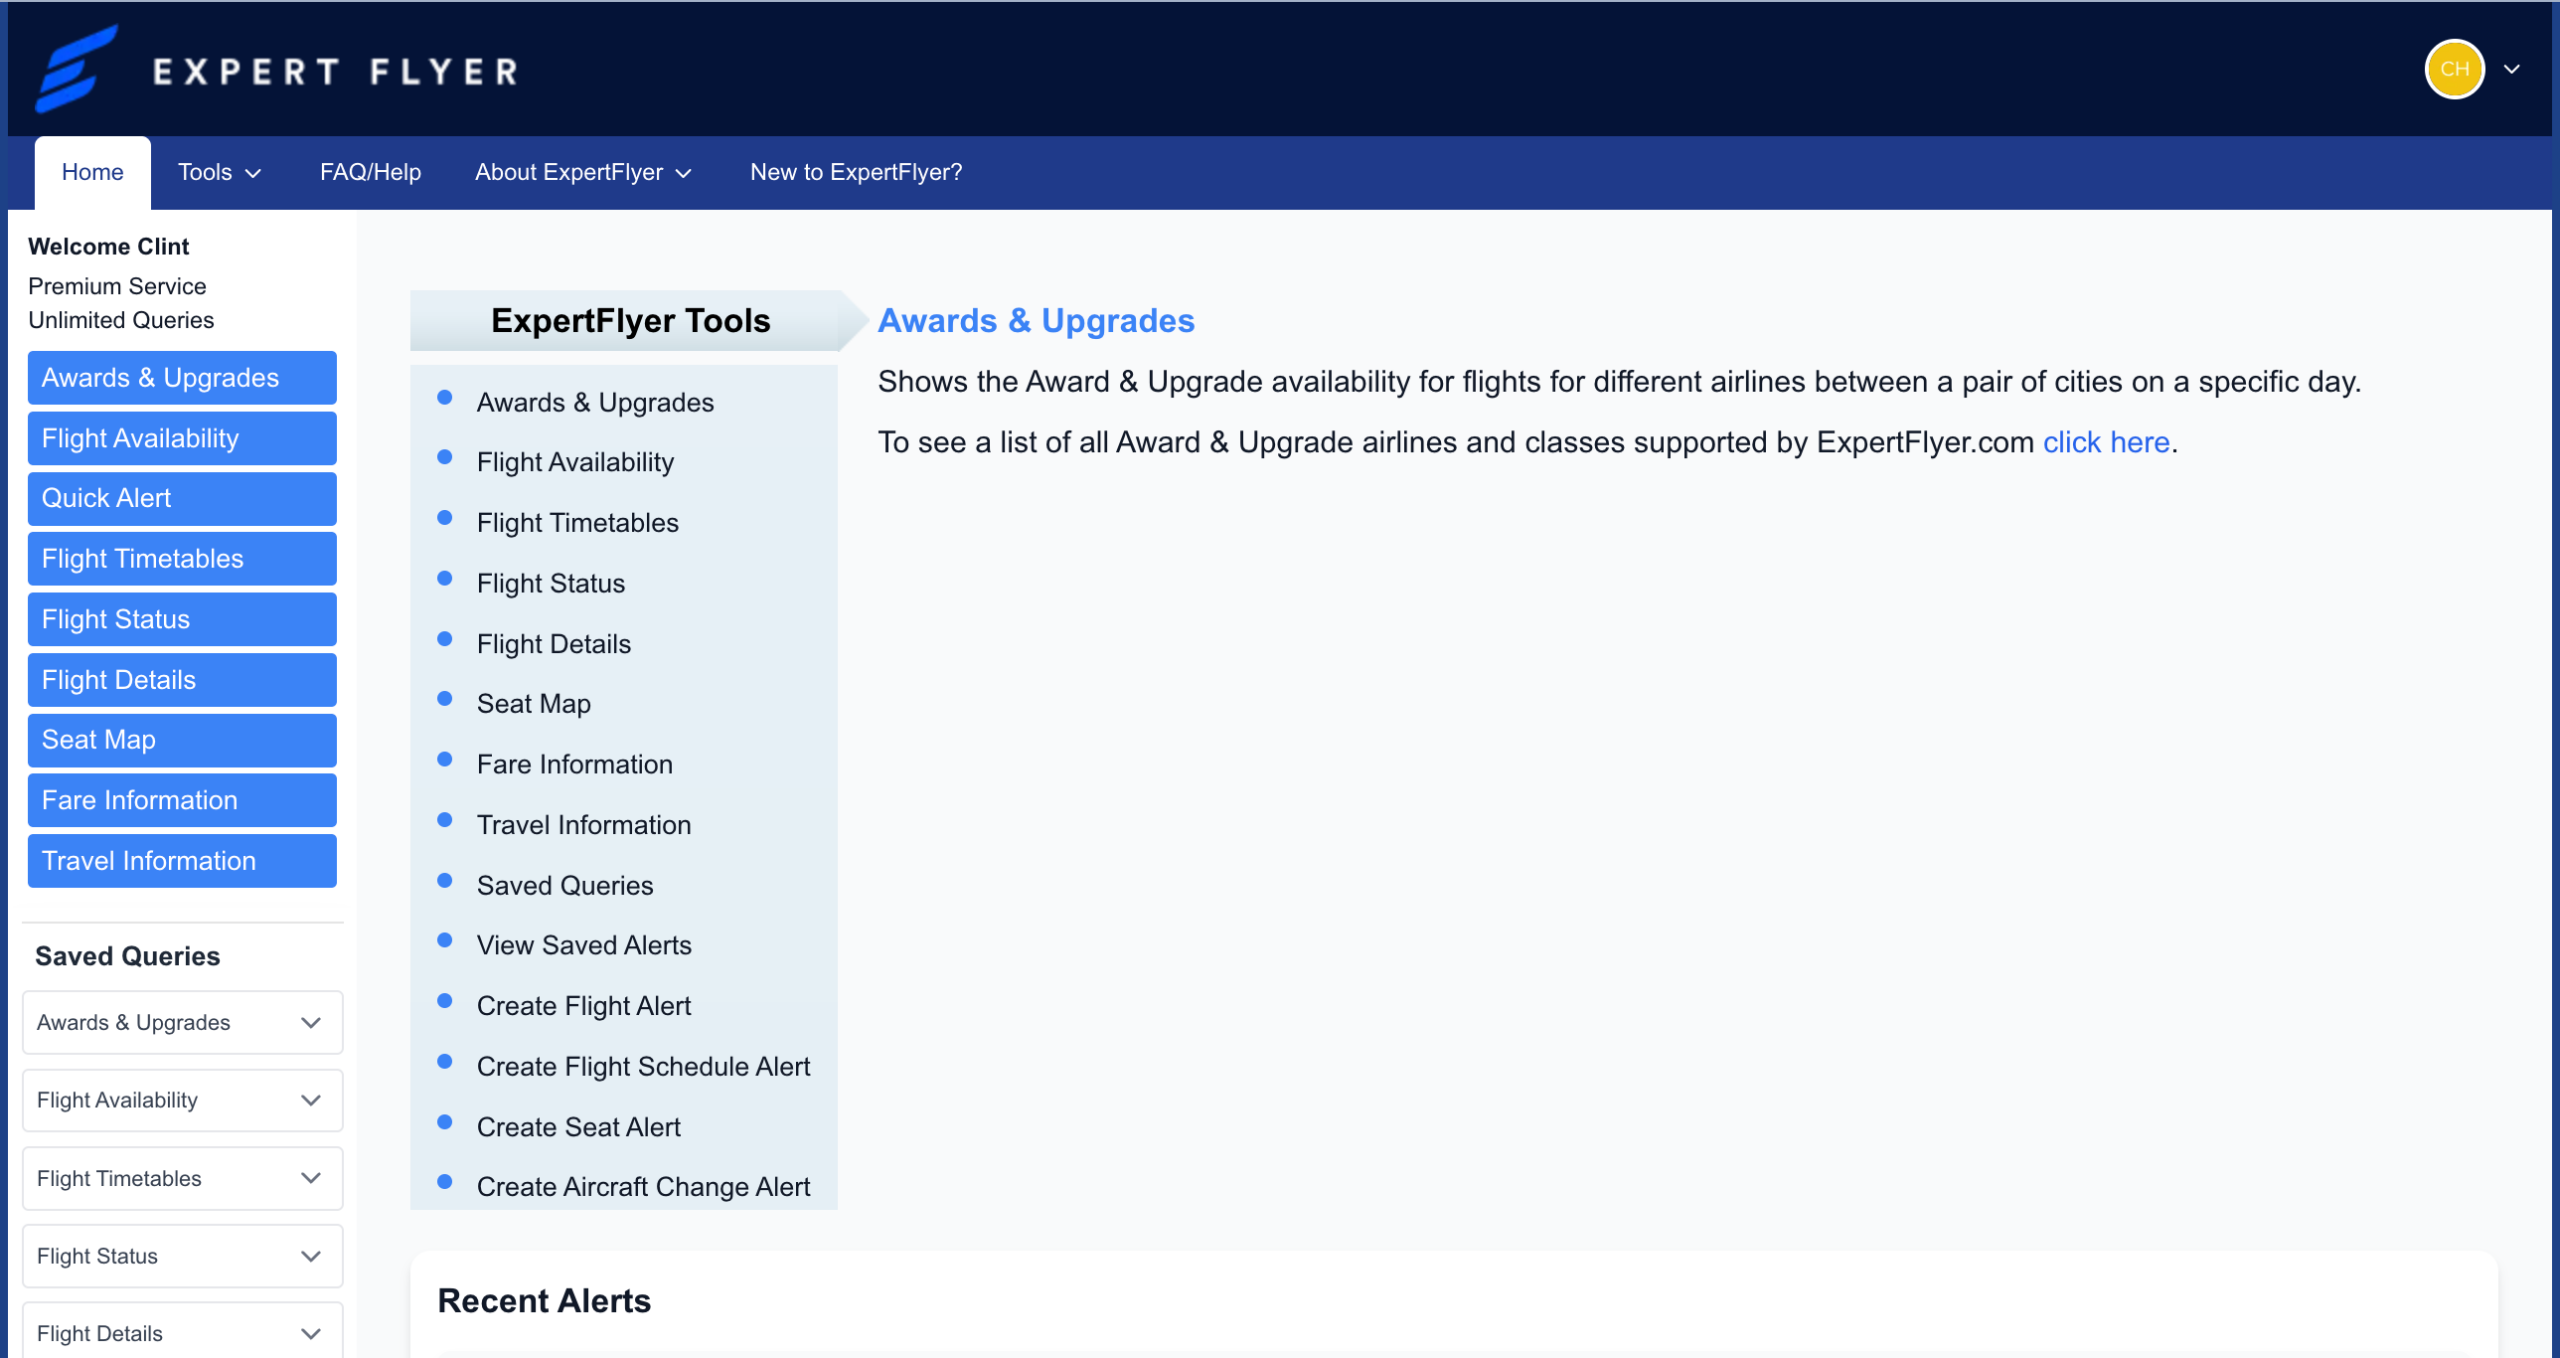
Task: Click the Fare Information sidebar button
Action: click(182, 800)
